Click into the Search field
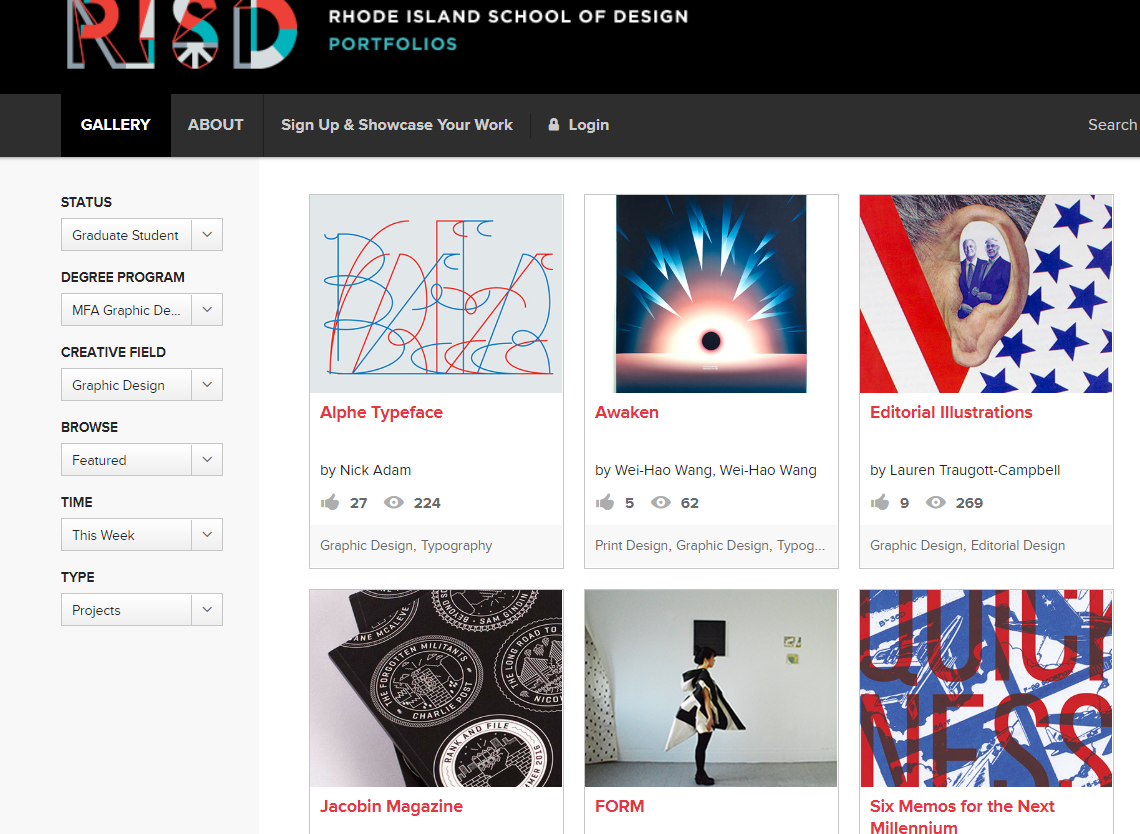 [1112, 125]
